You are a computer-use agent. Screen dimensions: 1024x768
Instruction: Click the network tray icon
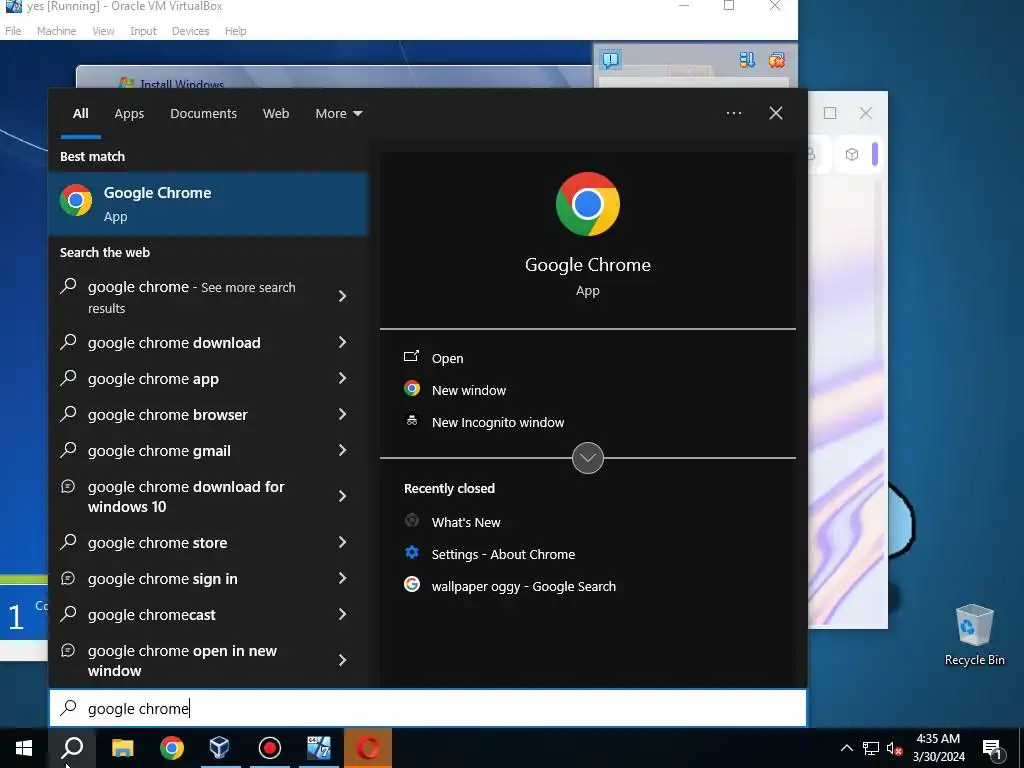coord(871,748)
